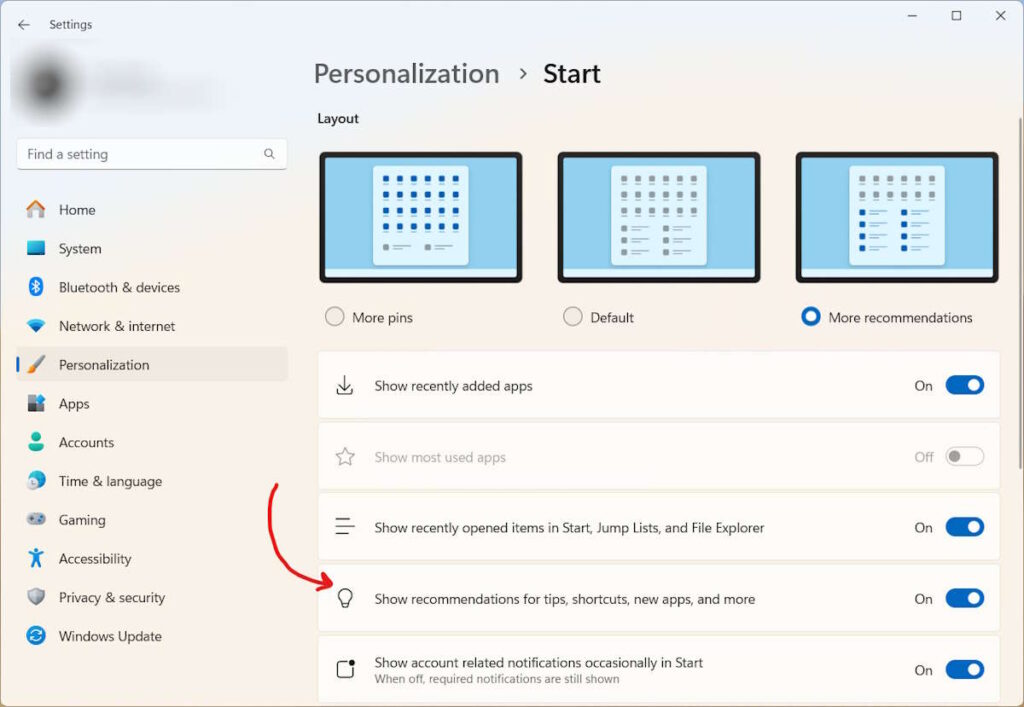
Task: Open the Accessibility settings page
Action: click(152, 558)
